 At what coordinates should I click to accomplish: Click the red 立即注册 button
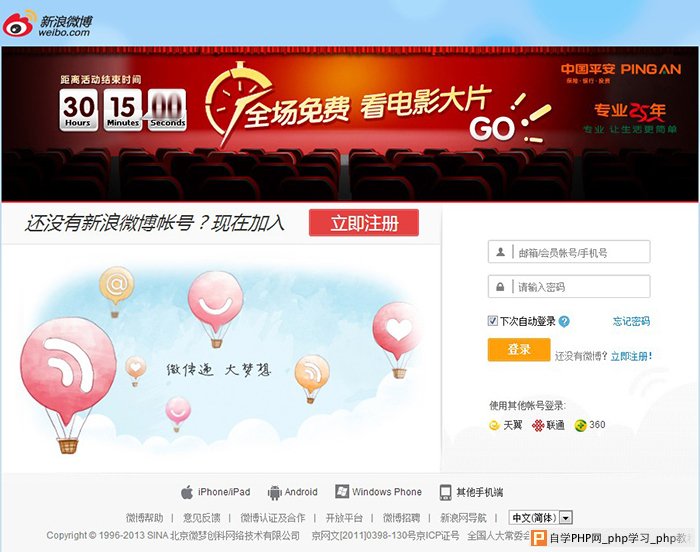[x=364, y=223]
